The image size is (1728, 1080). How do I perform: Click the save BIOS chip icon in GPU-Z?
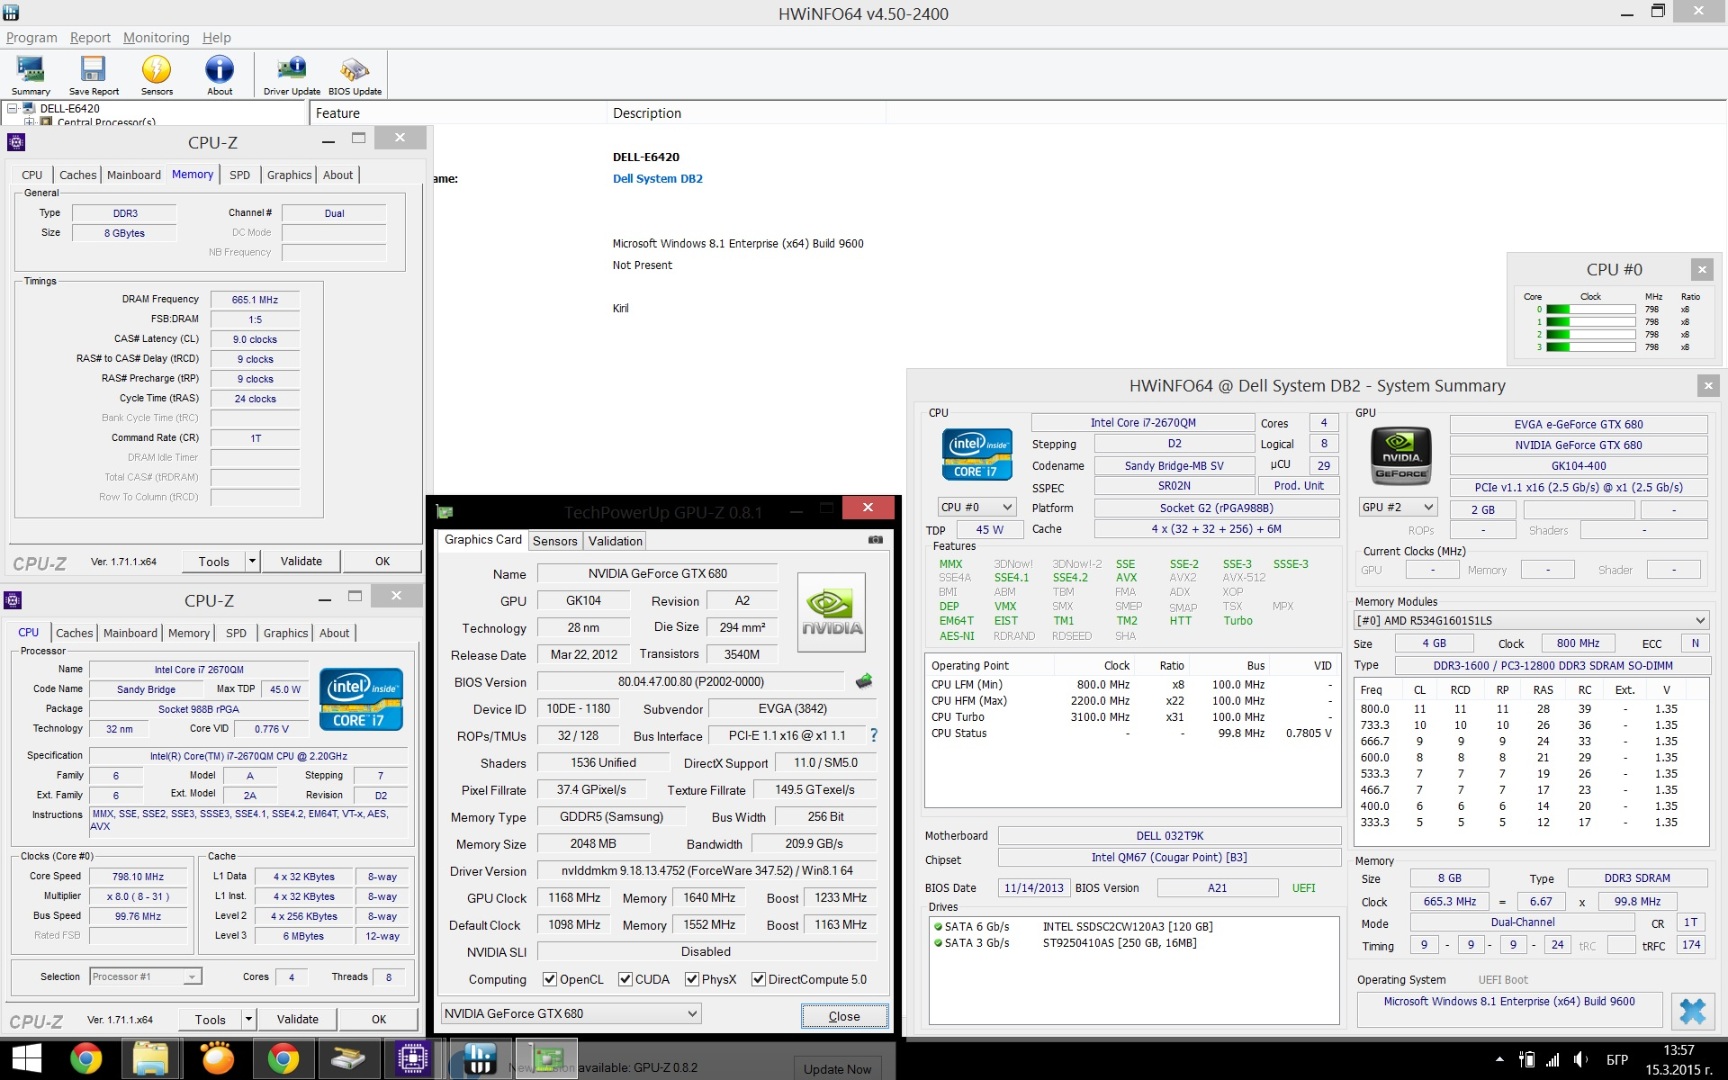(864, 682)
